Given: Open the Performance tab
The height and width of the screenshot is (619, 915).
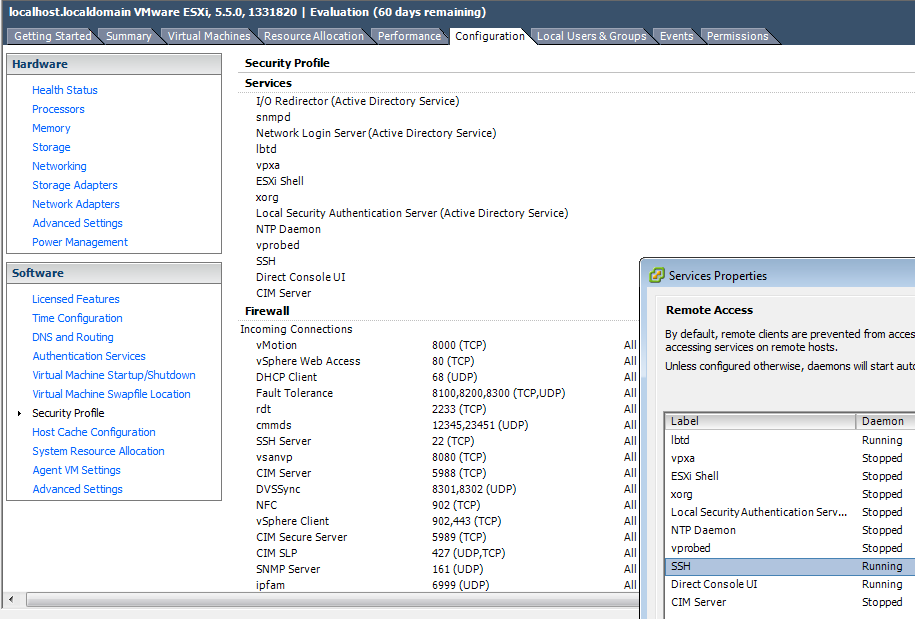Looking at the screenshot, I should (409, 36).
